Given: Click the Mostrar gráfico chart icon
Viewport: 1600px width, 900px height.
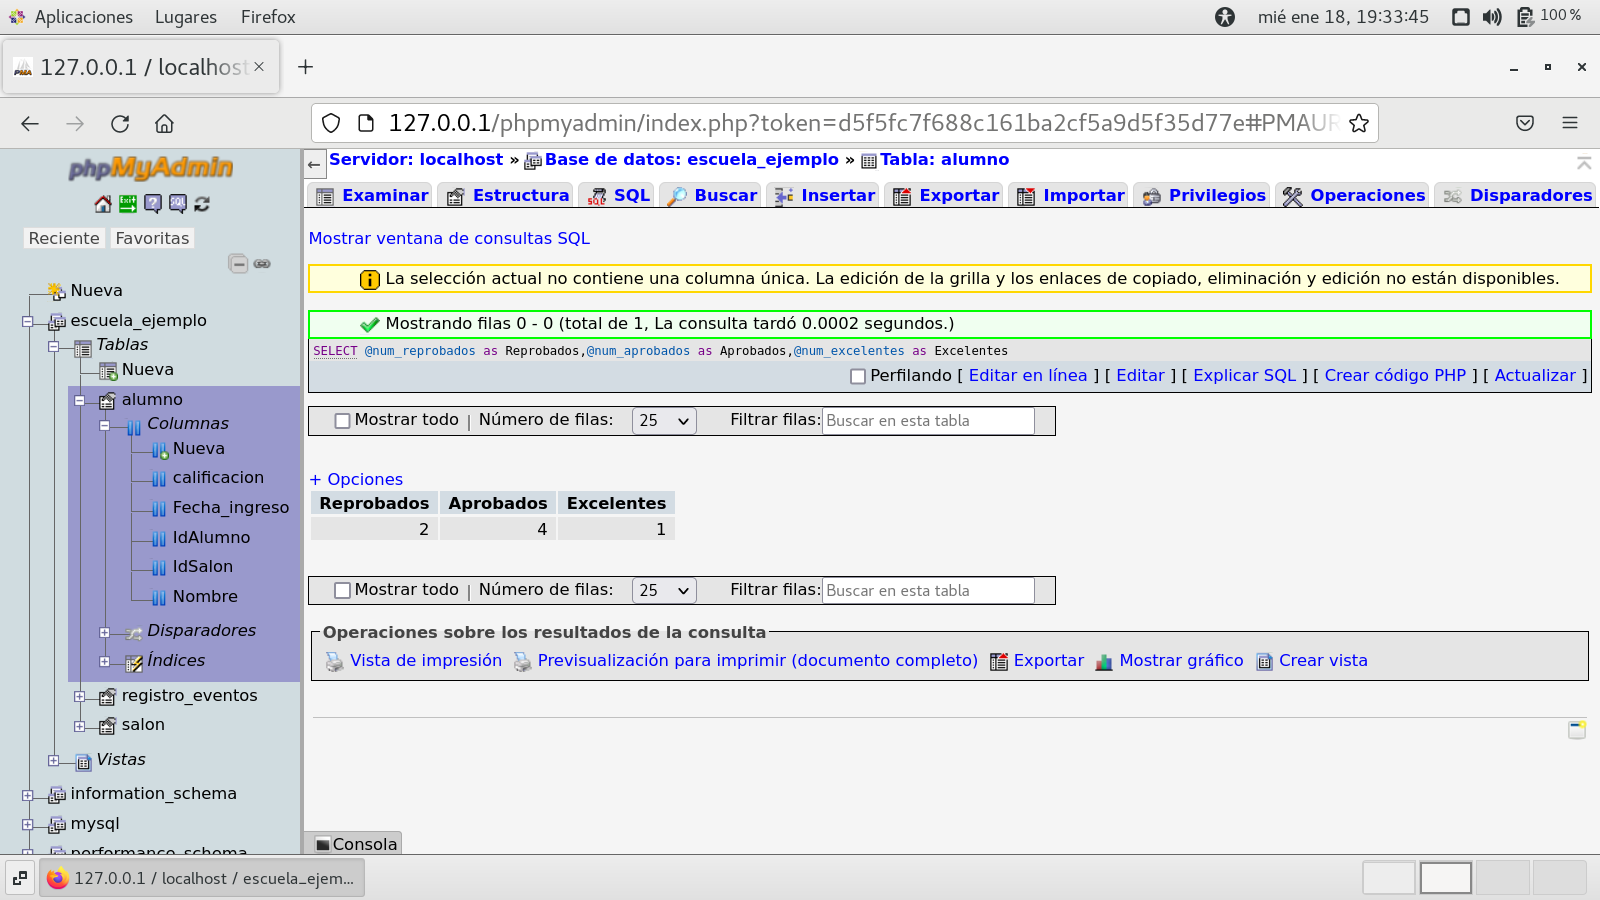Looking at the screenshot, I should coord(1104,662).
